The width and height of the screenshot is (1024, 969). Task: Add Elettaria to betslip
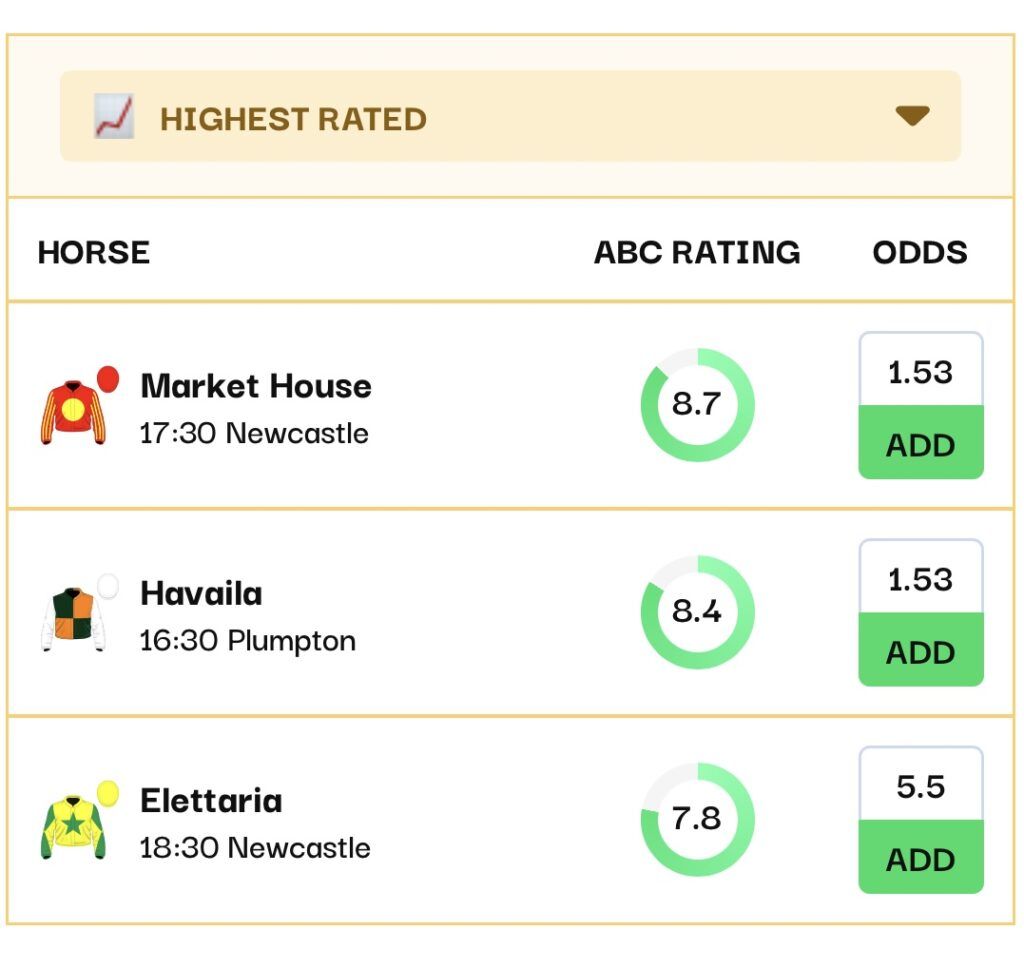point(920,858)
